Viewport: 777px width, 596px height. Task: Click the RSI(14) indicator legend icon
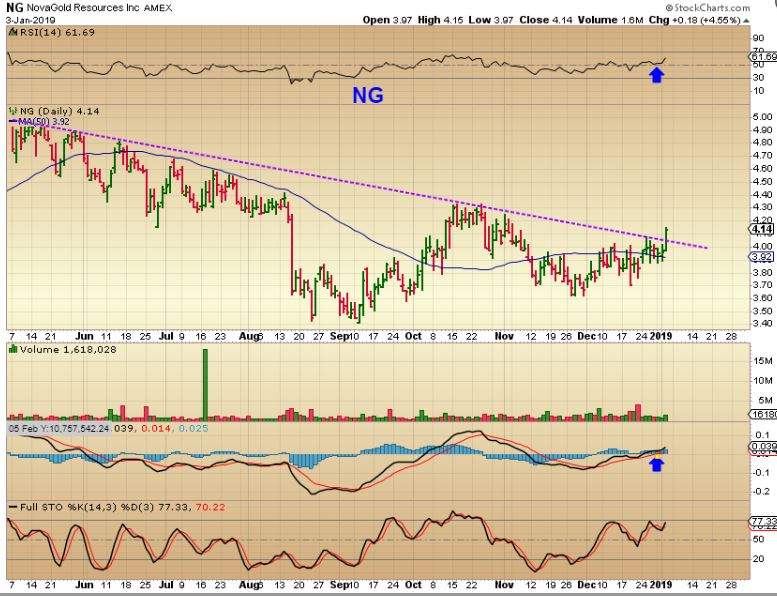click(13, 33)
